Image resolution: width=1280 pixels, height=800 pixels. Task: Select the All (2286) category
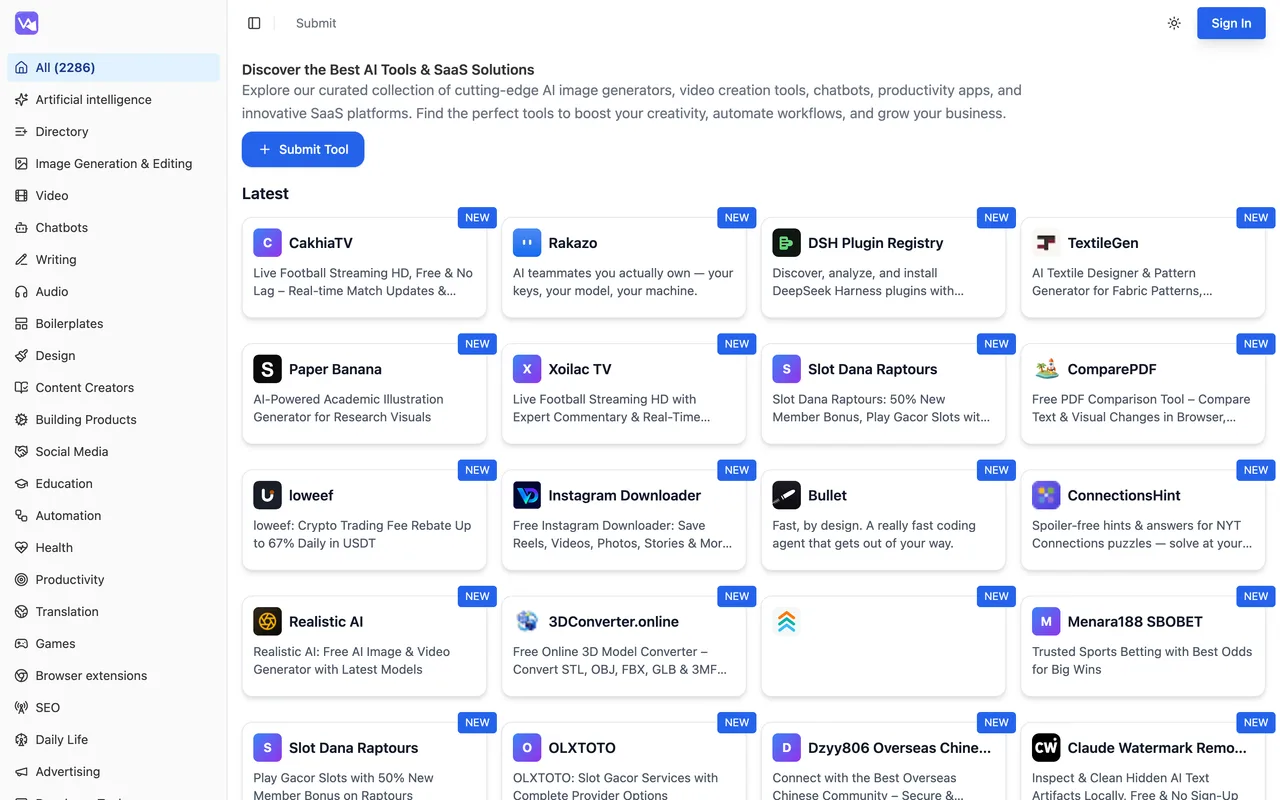pos(113,67)
